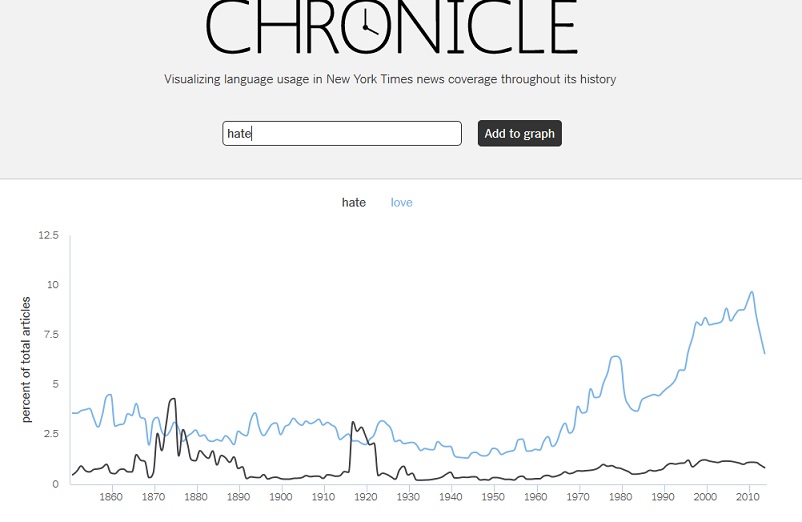The width and height of the screenshot is (802, 522).
Task: Click the "Visualizing language usage" subtitle text
Action: [390, 79]
